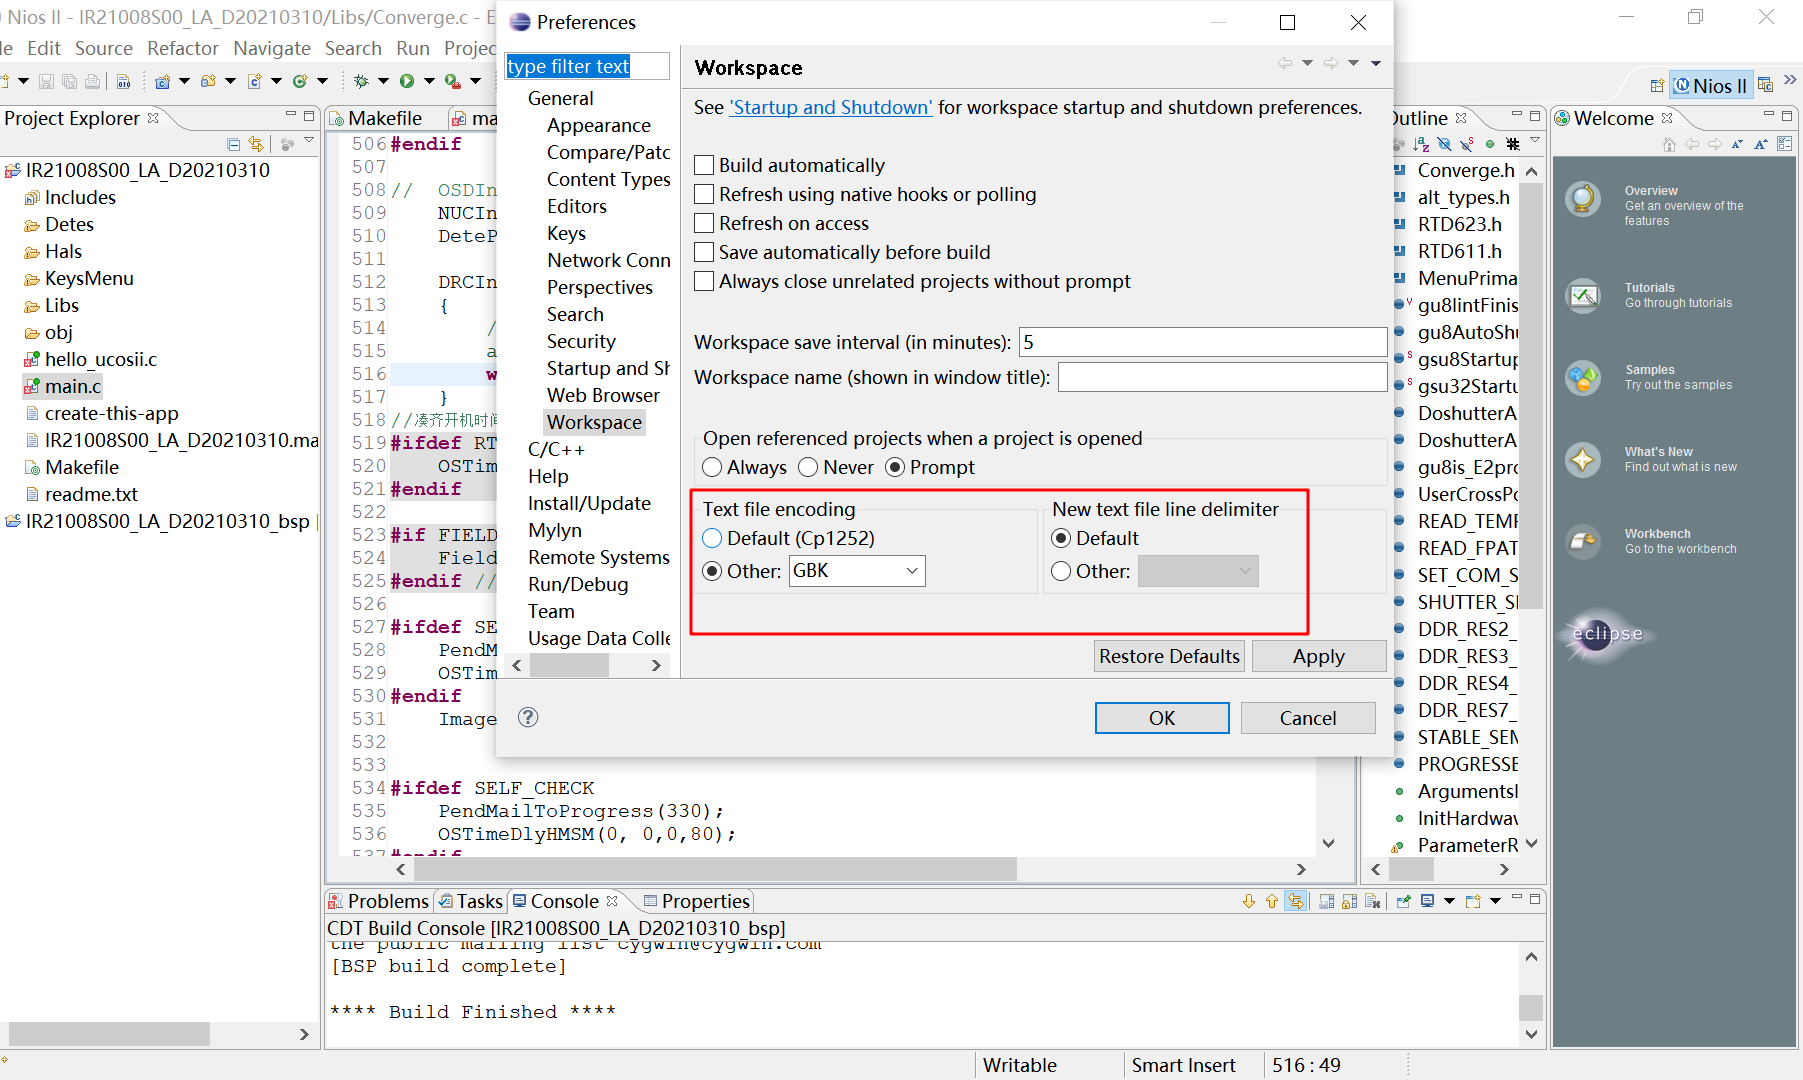Open Console display dropdown arrow
Viewport: 1803px width, 1080px height.
coord(1449,901)
